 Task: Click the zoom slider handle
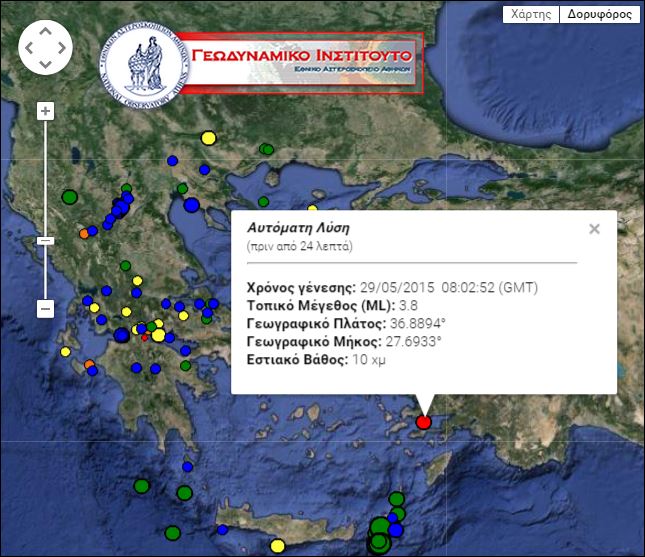click(45, 241)
